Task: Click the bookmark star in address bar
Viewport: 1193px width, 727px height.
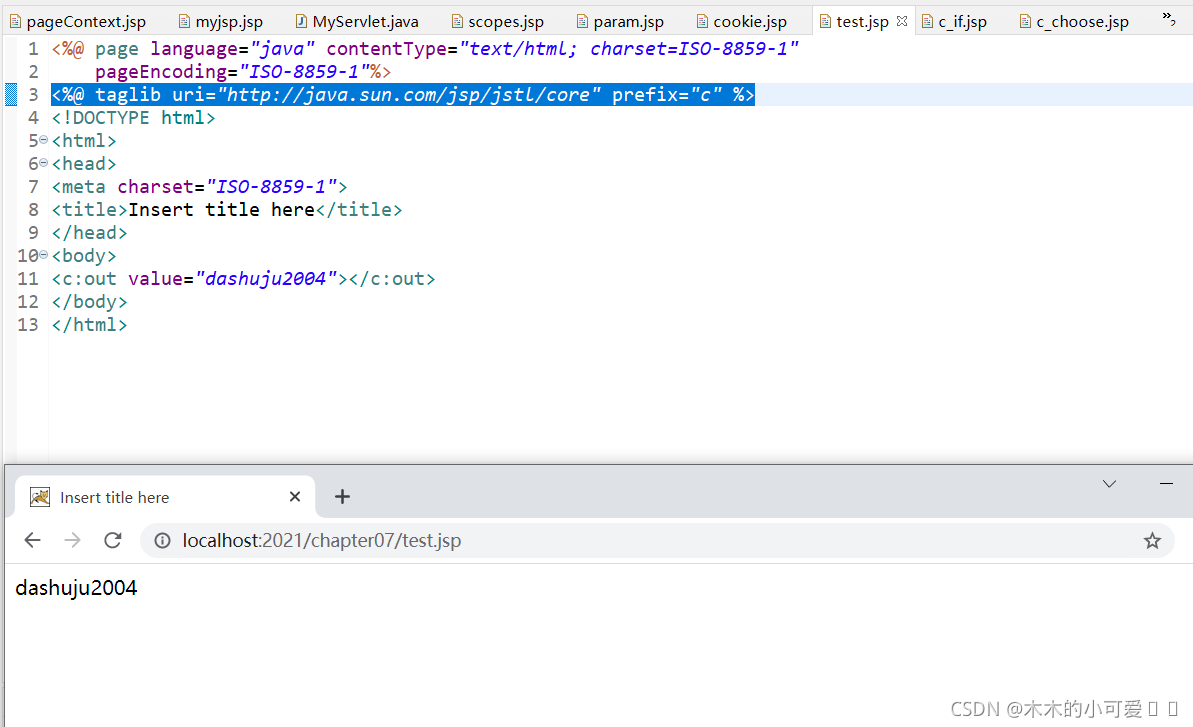Action: (1152, 540)
